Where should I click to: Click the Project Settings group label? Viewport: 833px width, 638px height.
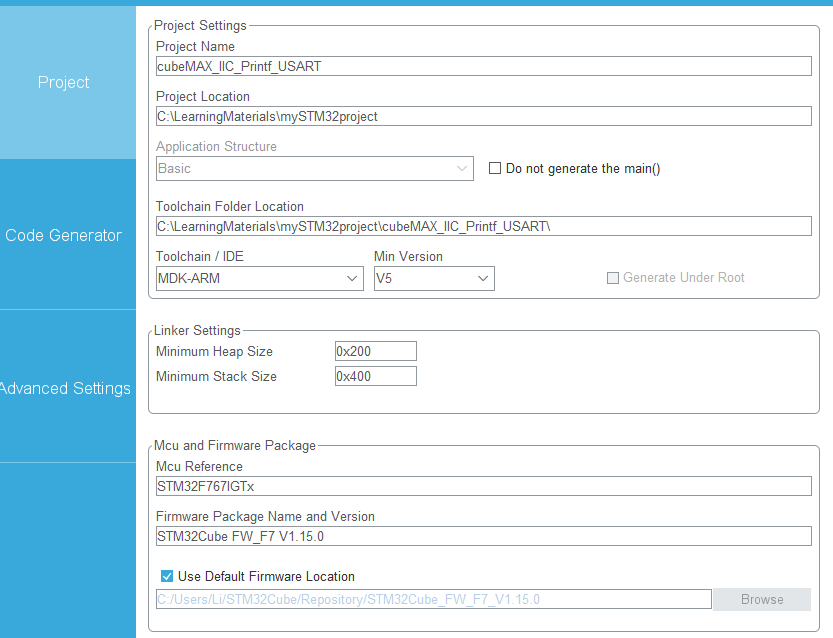point(200,25)
